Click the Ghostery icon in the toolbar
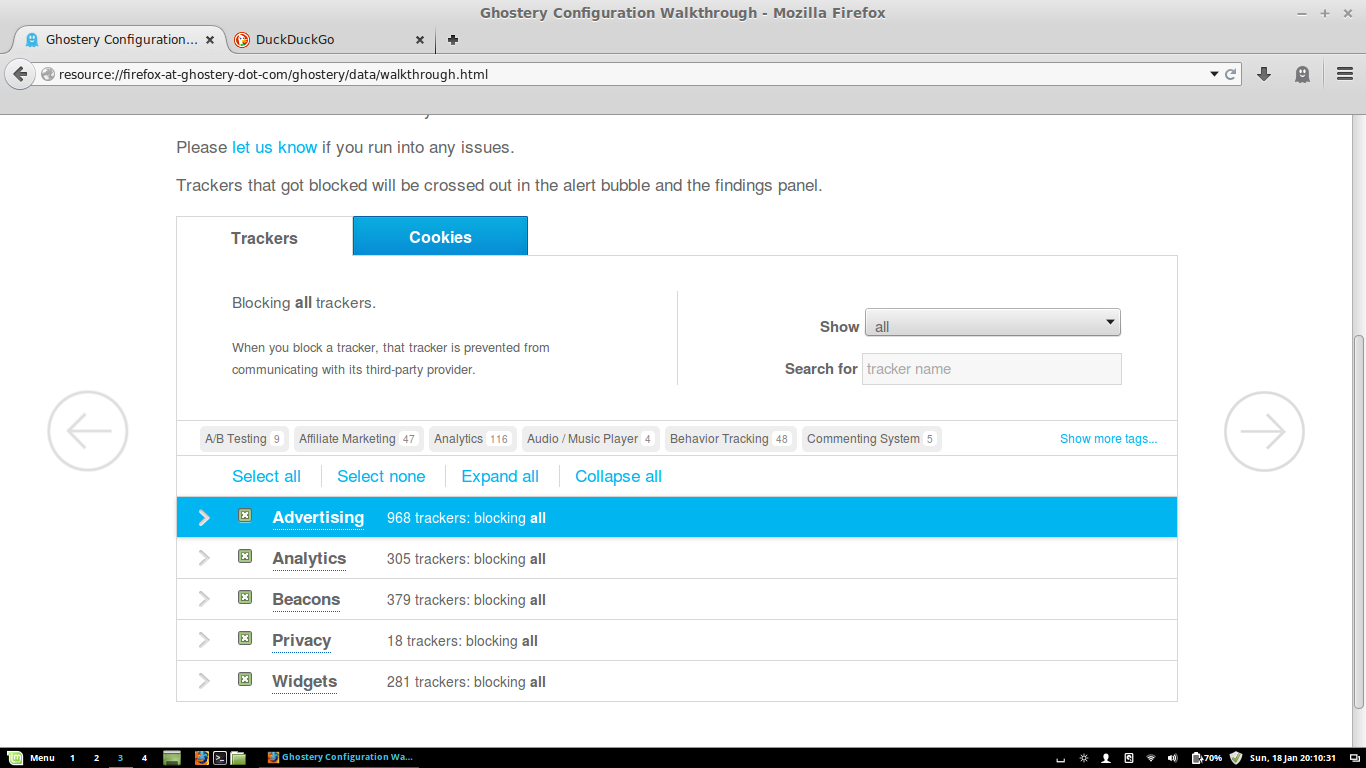The width and height of the screenshot is (1366, 768). pyautogui.click(x=1301, y=73)
